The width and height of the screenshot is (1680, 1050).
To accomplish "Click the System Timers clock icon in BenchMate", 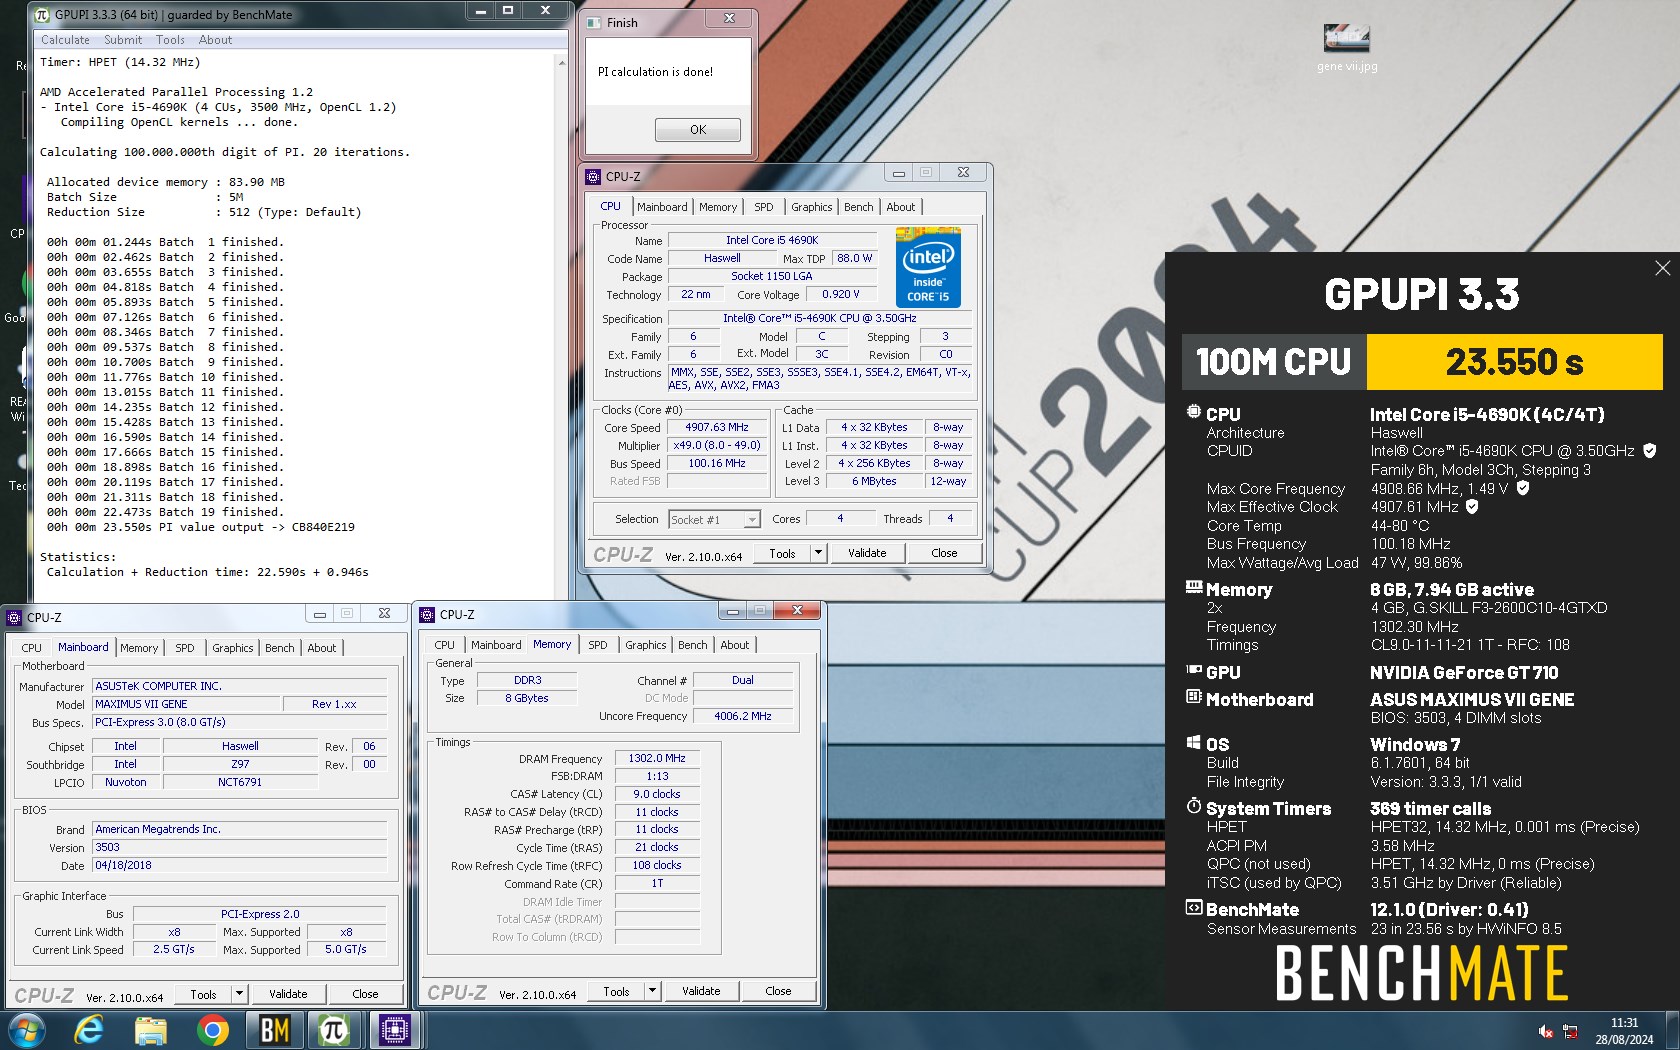I will [1194, 806].
